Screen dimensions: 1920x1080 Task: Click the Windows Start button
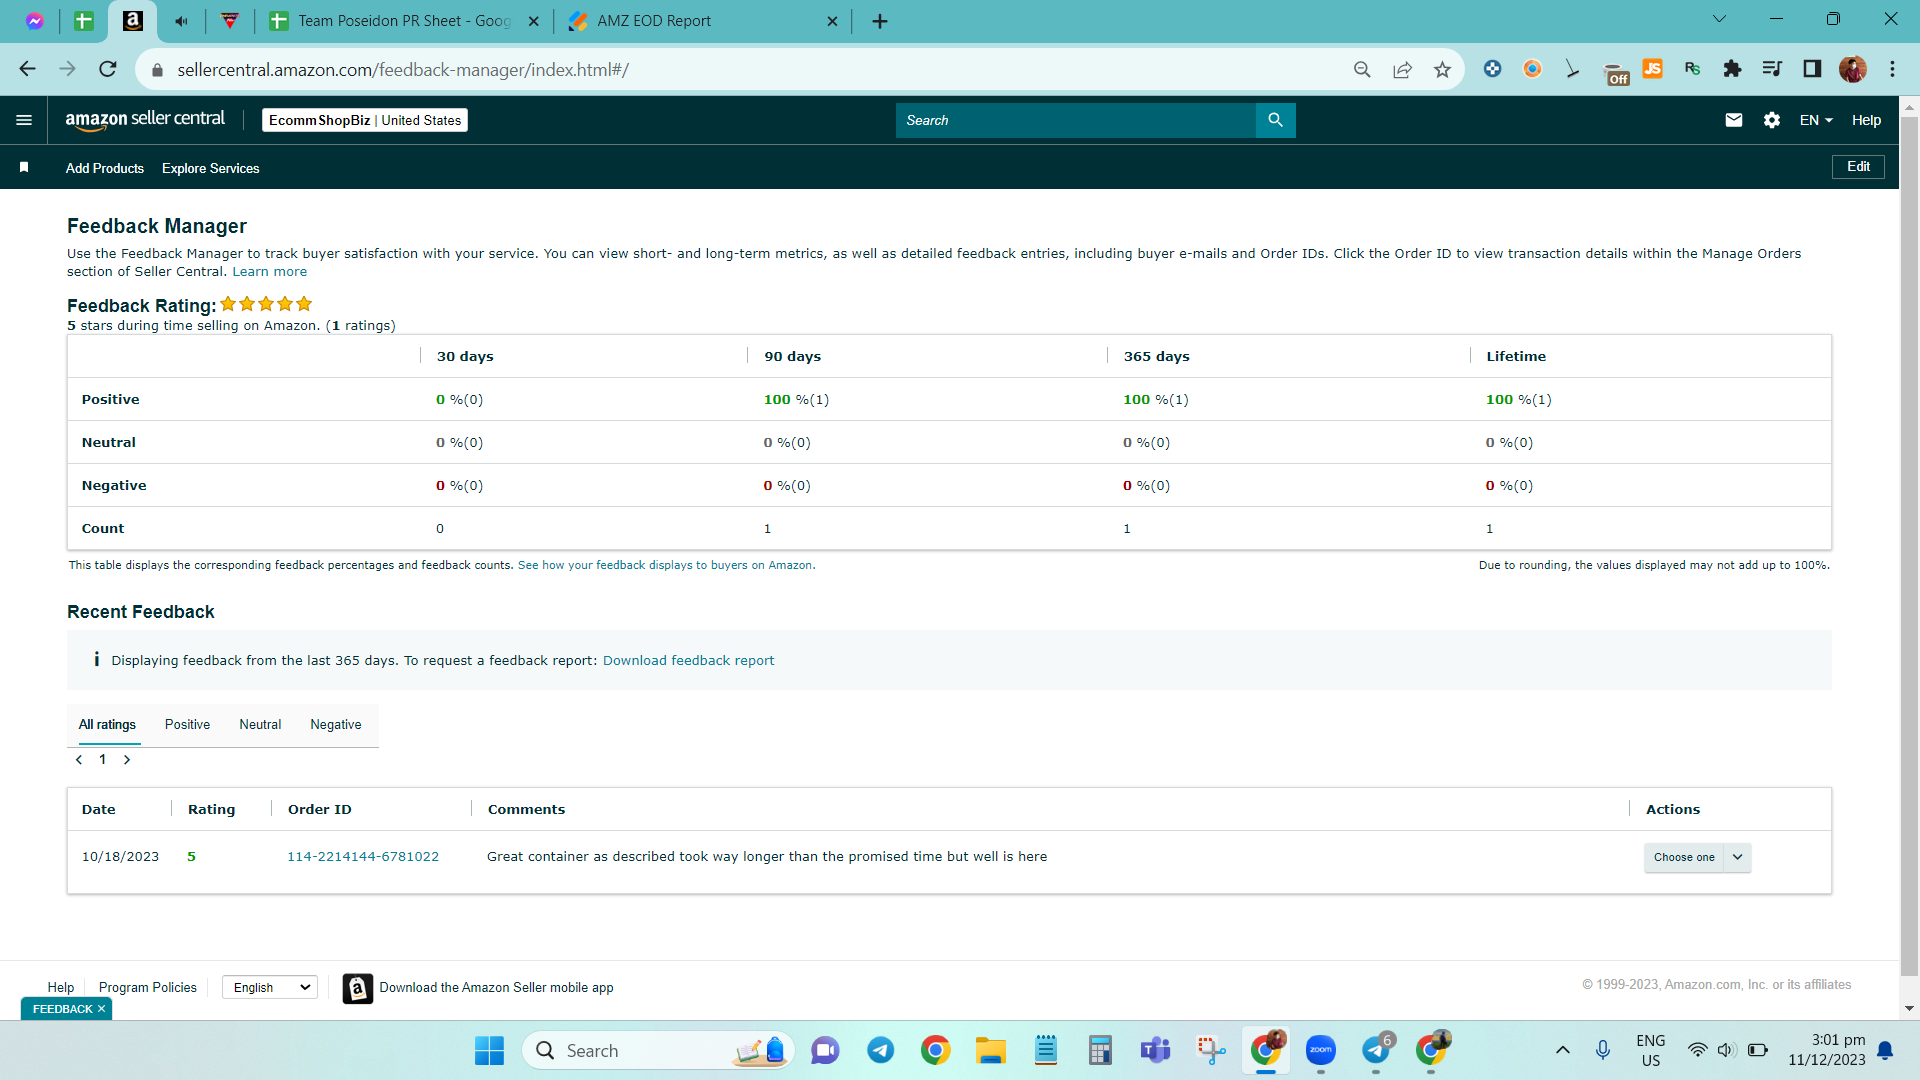point(489,1050)
